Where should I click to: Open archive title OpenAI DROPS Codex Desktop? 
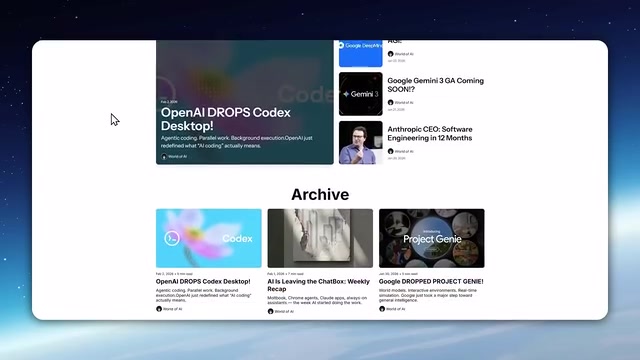[x=203, y=281]
